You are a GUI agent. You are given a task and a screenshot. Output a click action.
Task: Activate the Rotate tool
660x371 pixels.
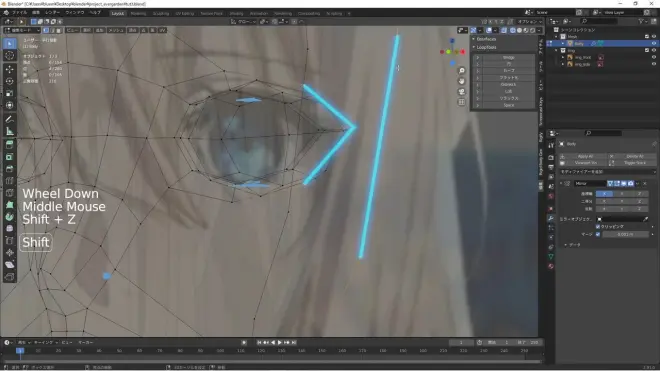[10, 81]
